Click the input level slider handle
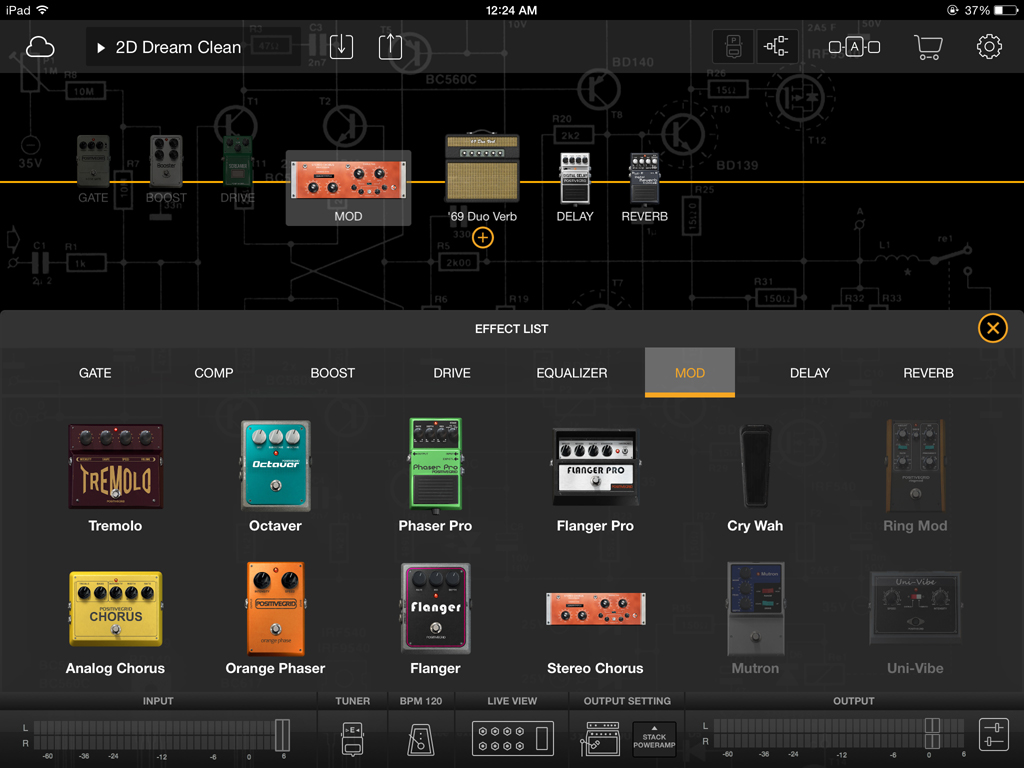1024x768 pixels. coord(282,734)
